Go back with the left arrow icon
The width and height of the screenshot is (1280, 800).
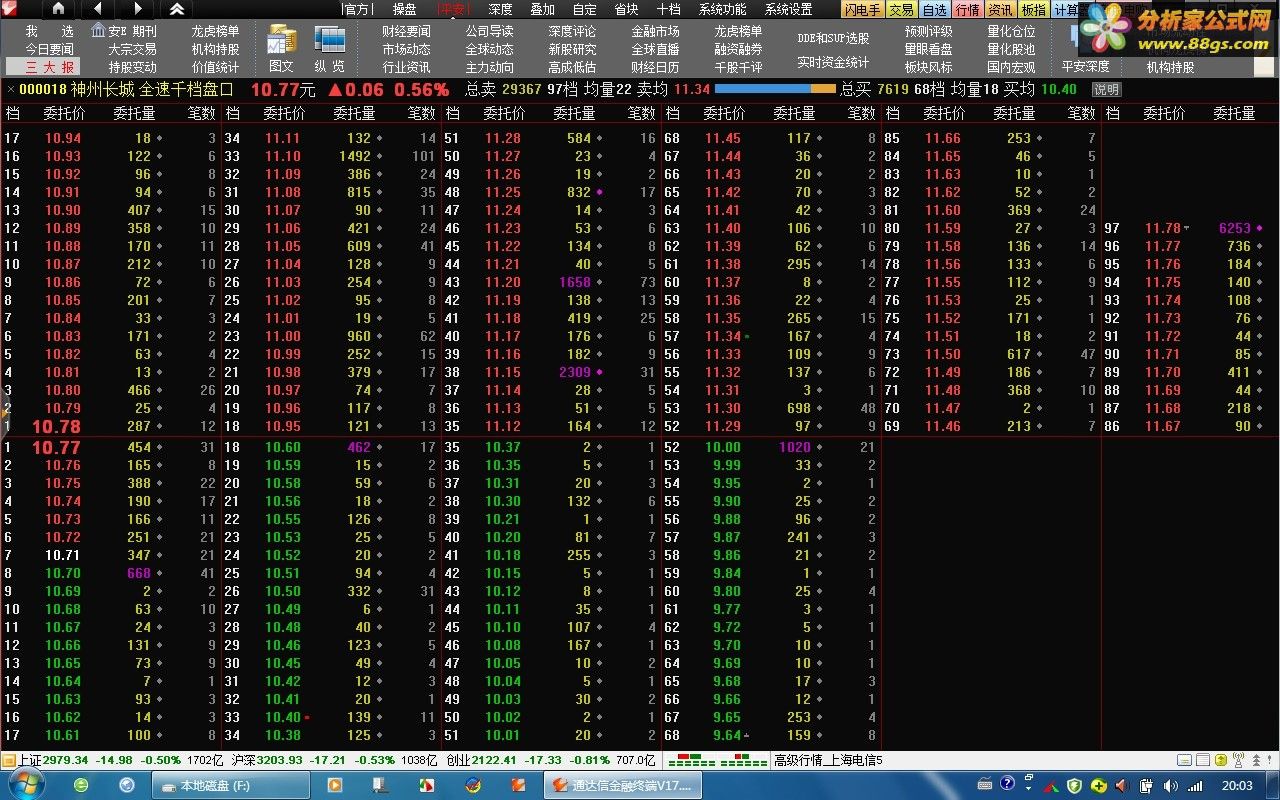tap(97, 9)
